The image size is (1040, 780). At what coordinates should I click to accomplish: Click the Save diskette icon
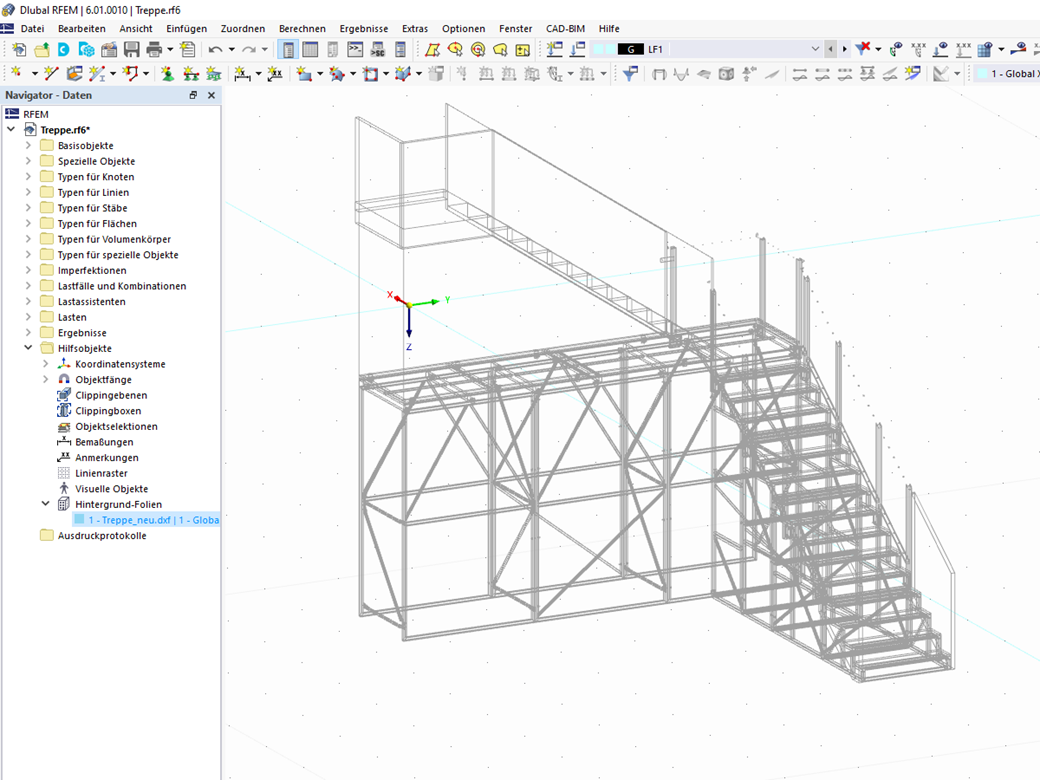pos(131,49)
